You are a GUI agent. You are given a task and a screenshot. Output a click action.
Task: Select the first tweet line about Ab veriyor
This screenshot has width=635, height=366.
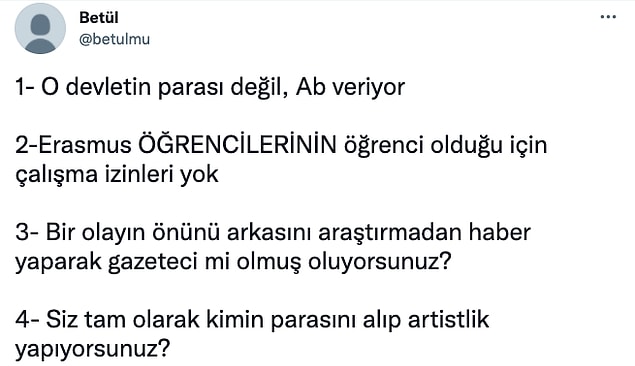coord(210,87)
